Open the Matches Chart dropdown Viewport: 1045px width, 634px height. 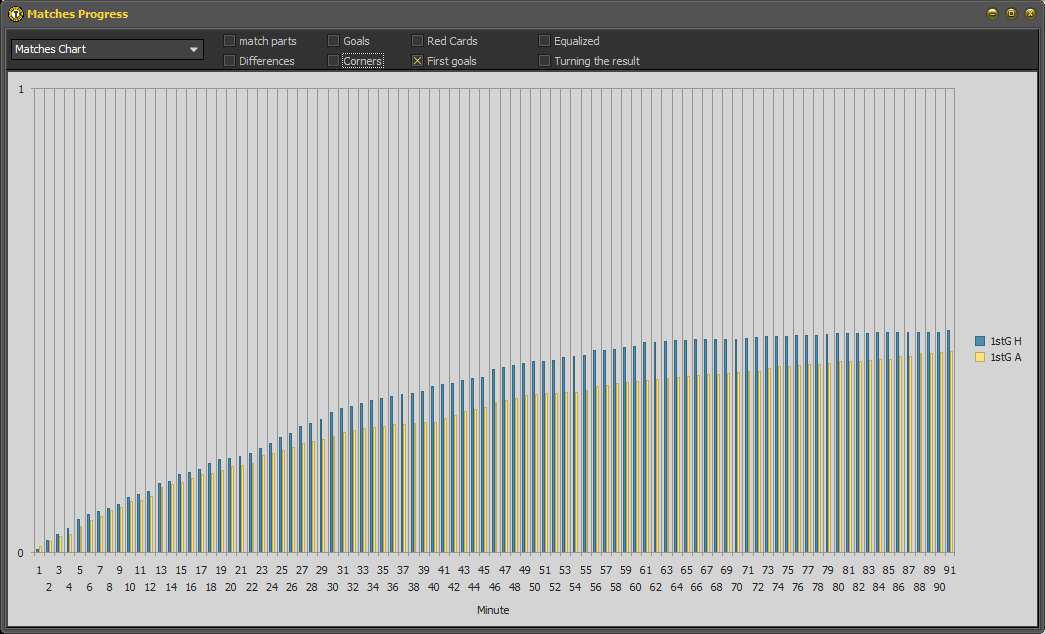(x=107, y=49)
